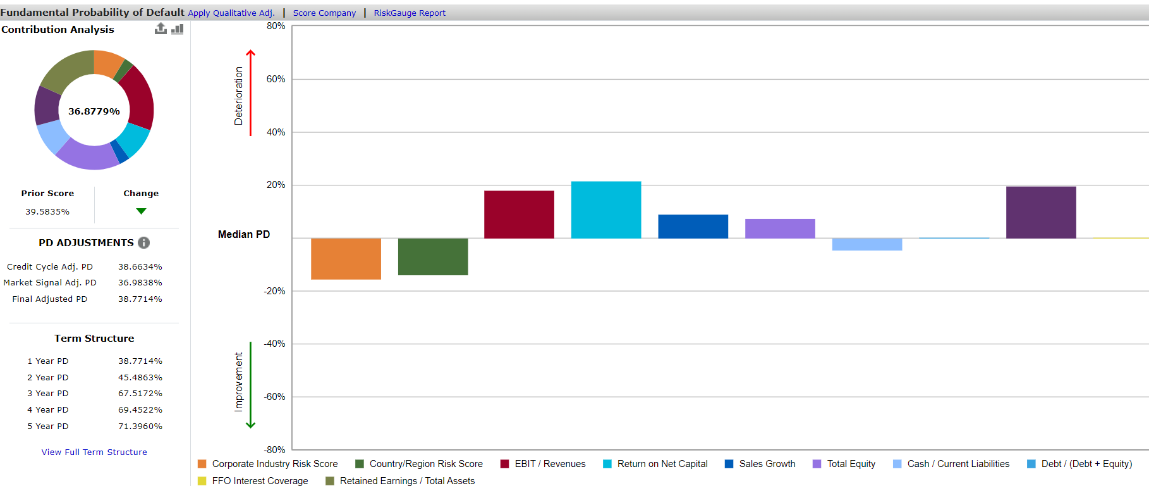Switch to bar chart view icon
The width and height of the screenshot is (1149, 486).
[x=177, y=29]
